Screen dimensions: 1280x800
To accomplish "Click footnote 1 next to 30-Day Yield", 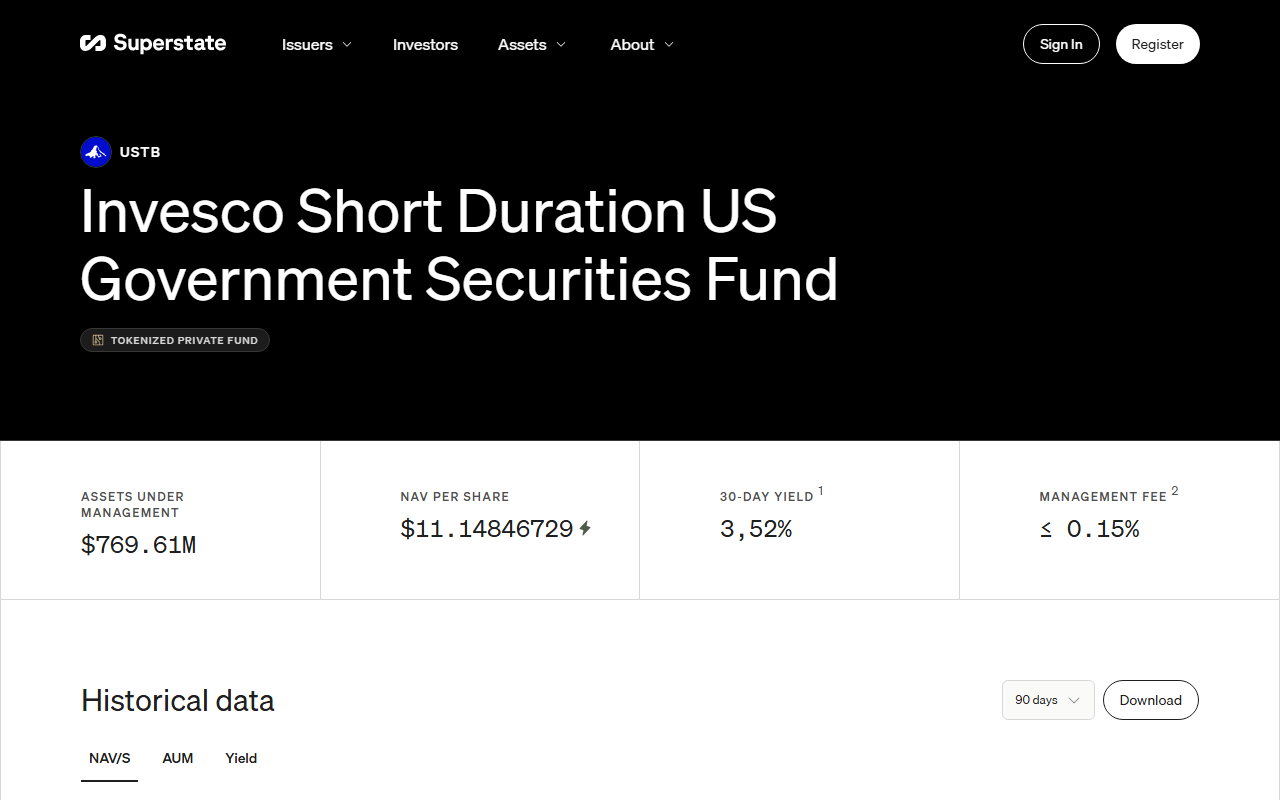I will pos(821,490).
